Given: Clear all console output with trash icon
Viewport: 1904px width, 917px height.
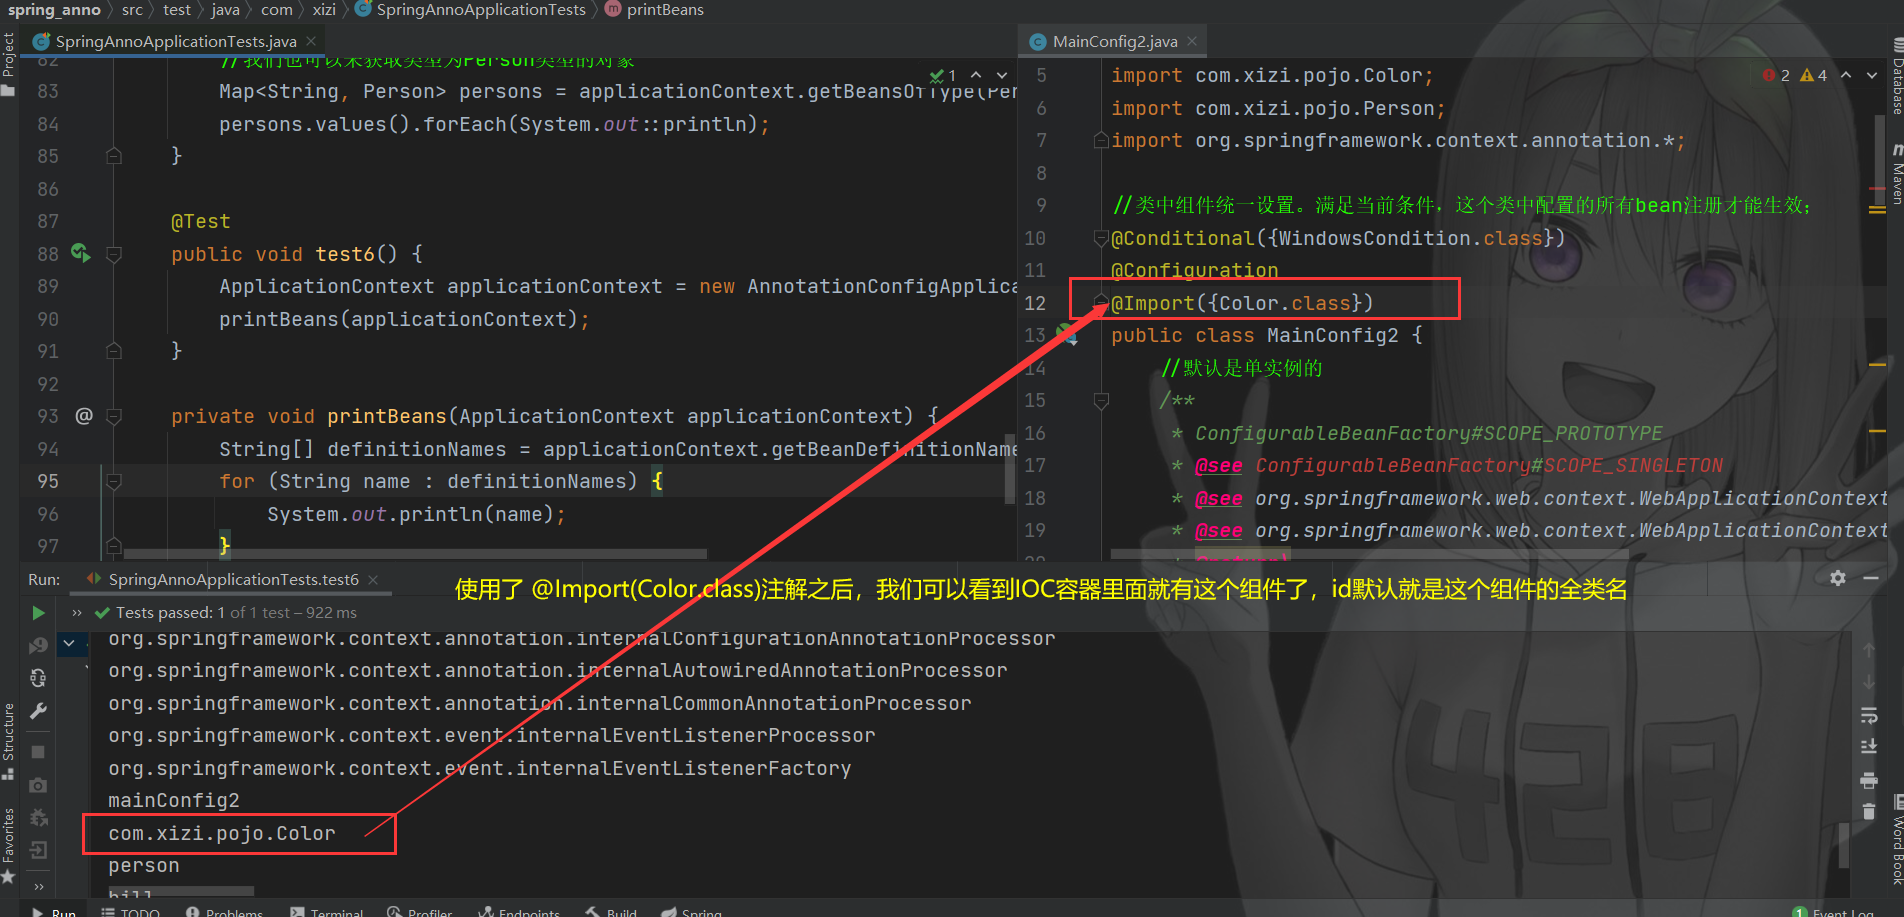Looking at the screenshot, I should (x=1868, y=811).
